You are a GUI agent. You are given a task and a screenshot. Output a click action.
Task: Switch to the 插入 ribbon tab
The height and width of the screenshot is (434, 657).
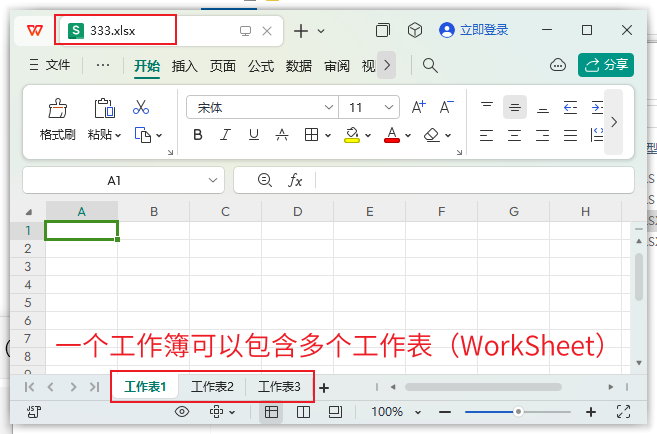click(185, 66)
